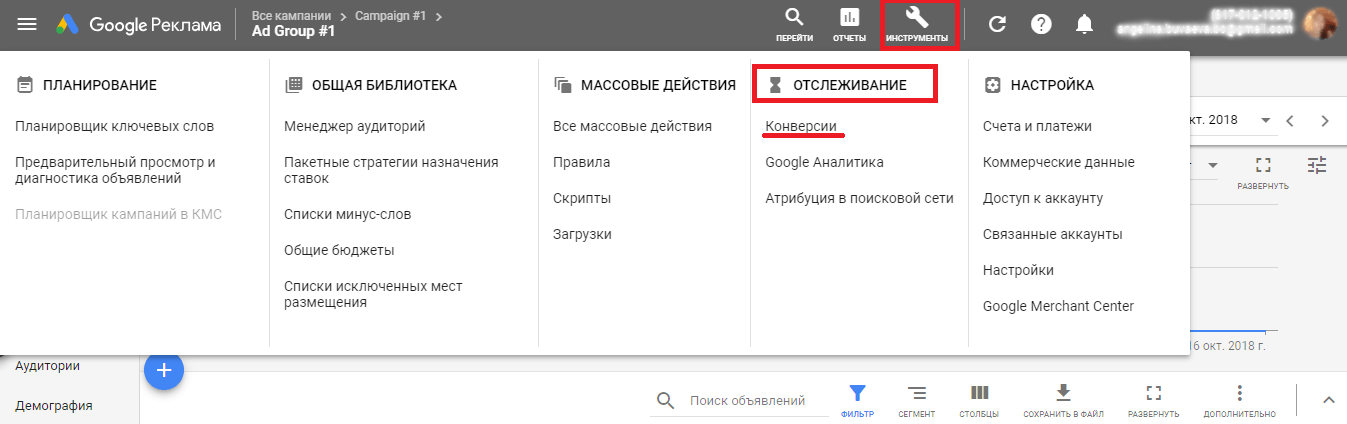Click the Общая библиотека section header
1347x424 pixels.
click(371, 85)
